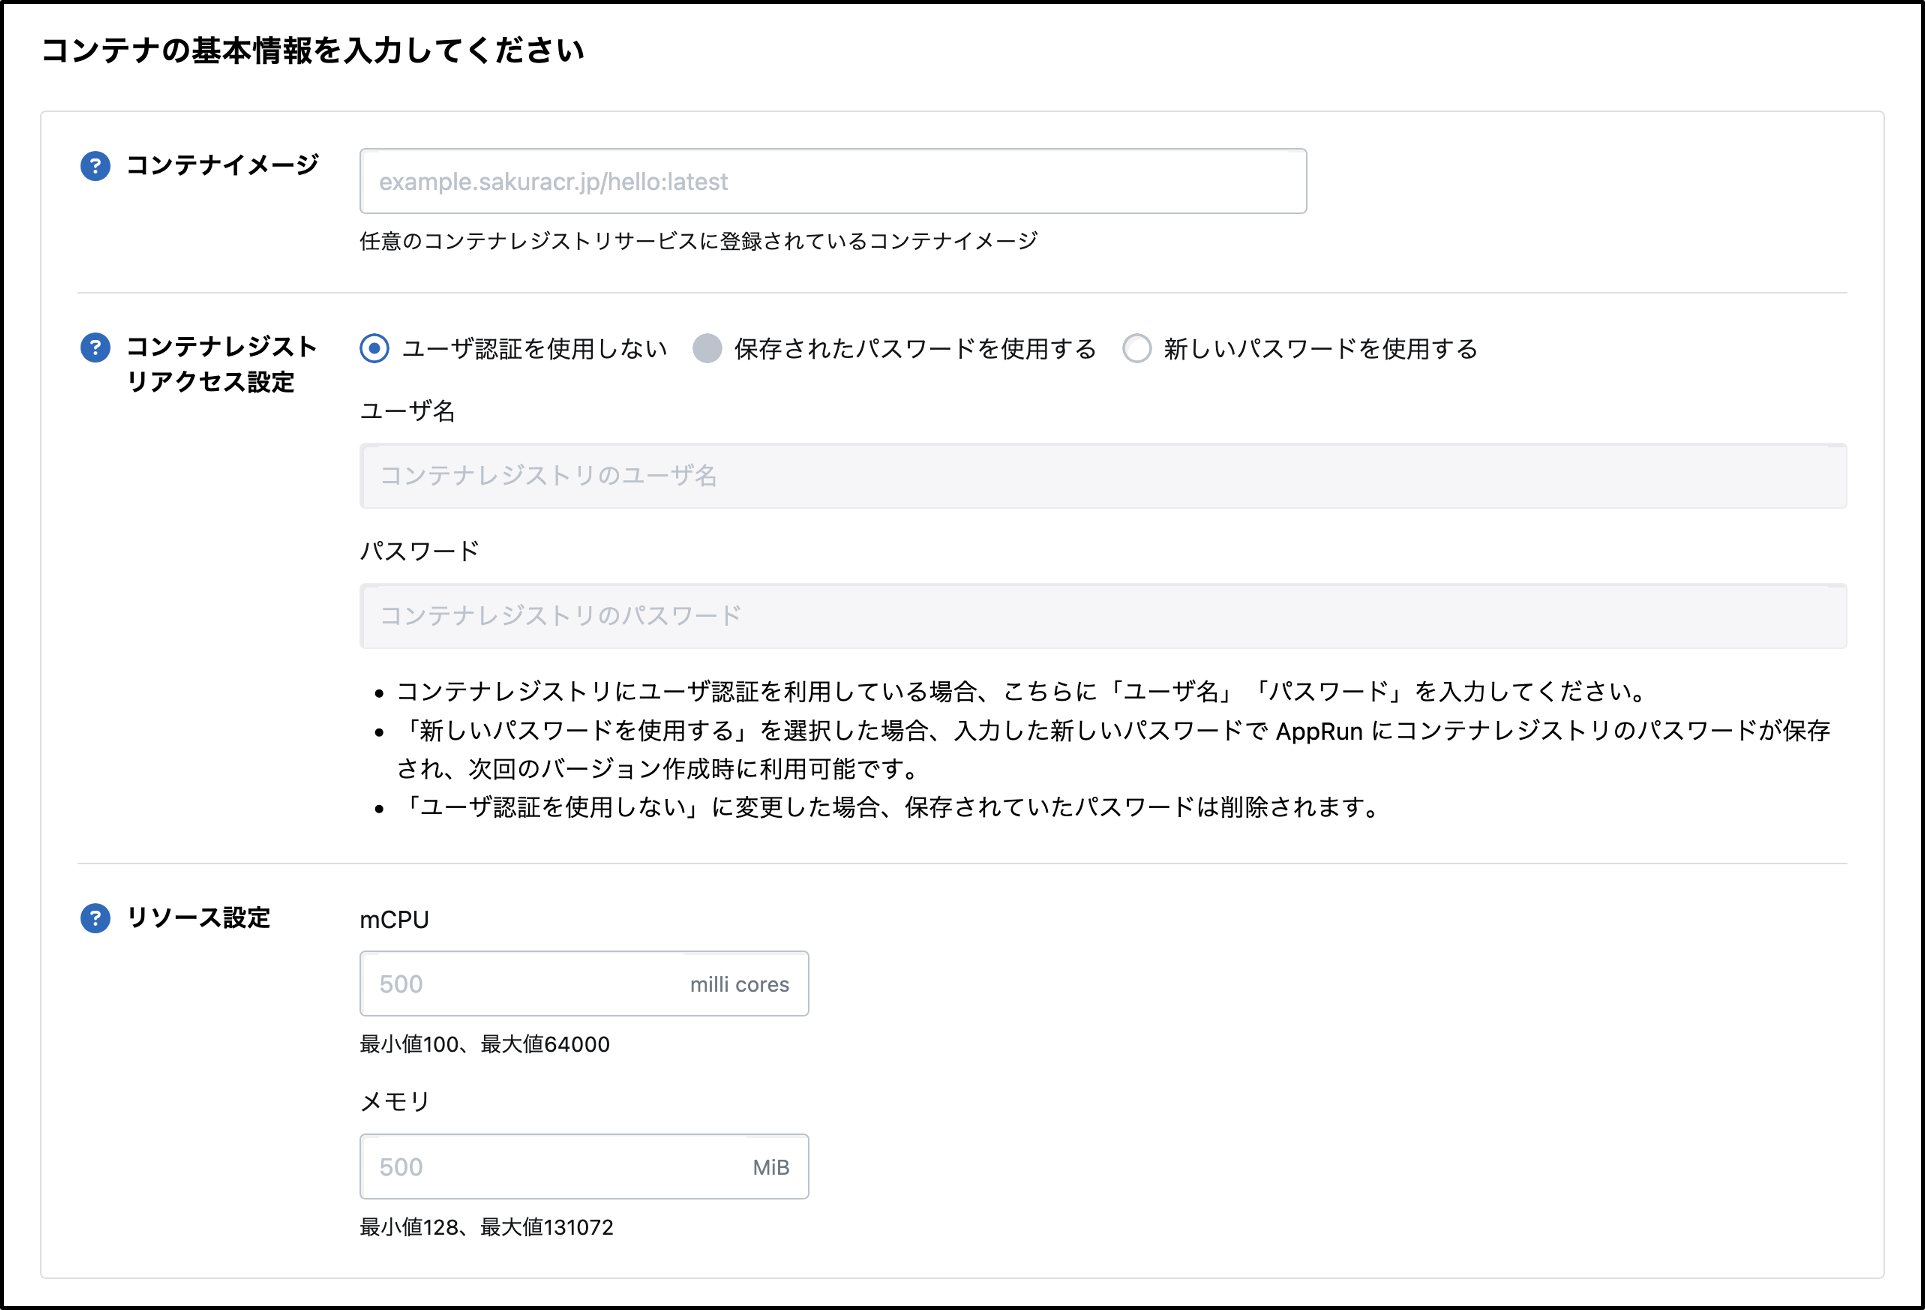Click the リソース設定 section label

click(198, 918)
